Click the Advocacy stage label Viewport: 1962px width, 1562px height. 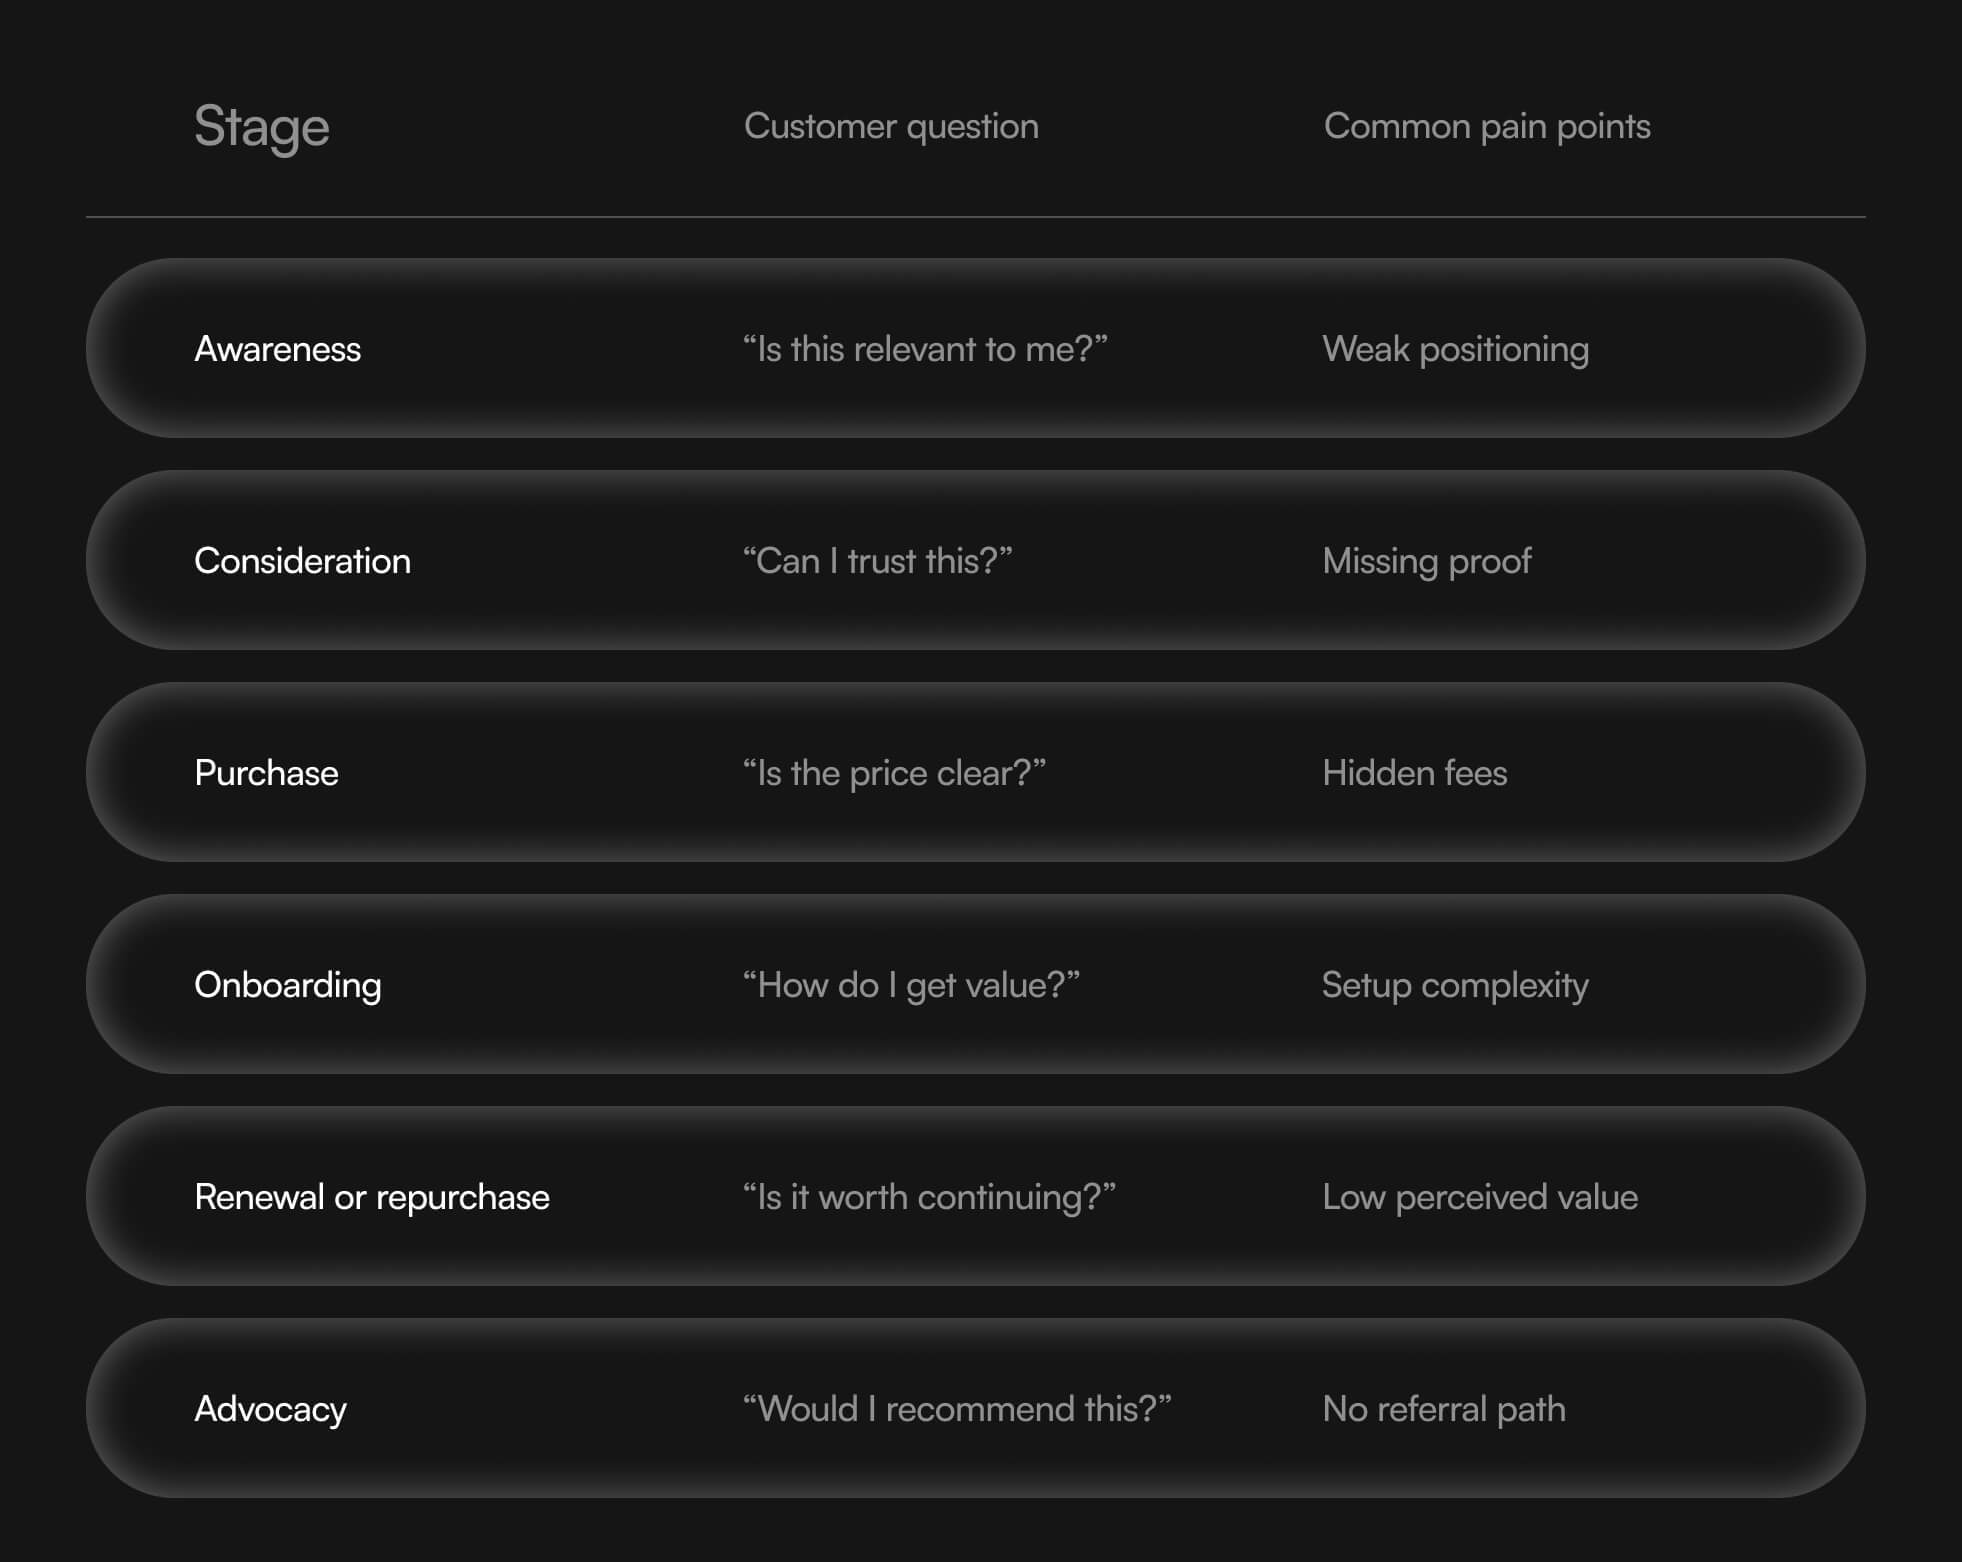[x=270, y=1410]
